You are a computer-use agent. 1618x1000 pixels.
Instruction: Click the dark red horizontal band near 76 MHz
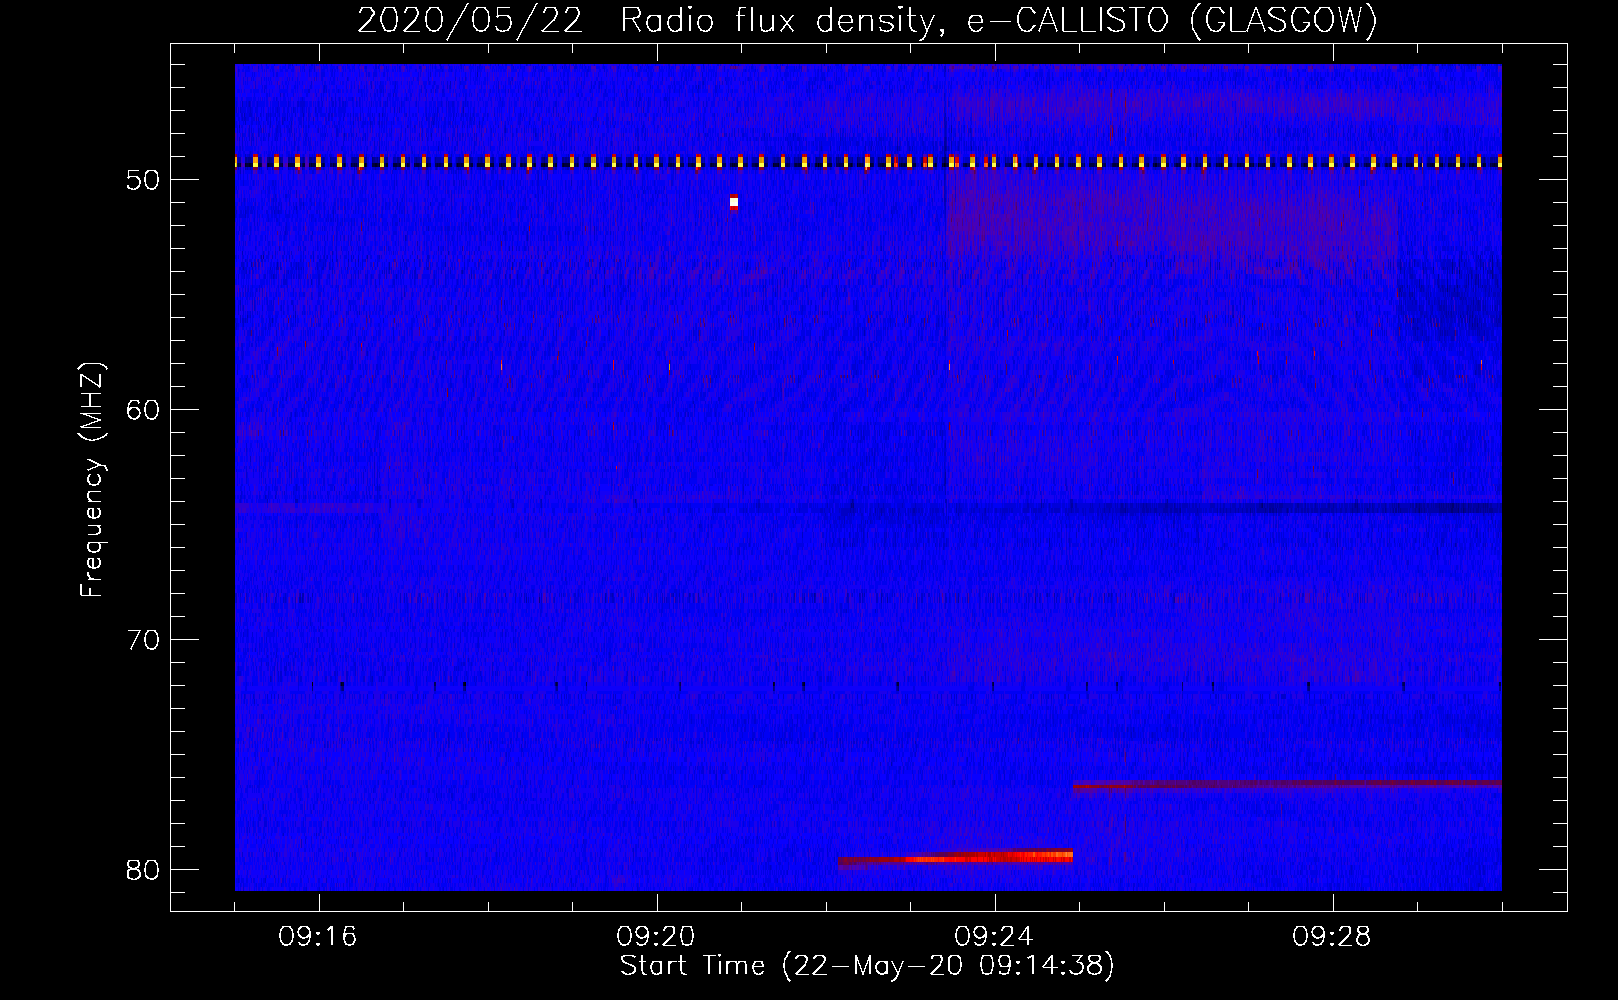(x=1287, y=785)
